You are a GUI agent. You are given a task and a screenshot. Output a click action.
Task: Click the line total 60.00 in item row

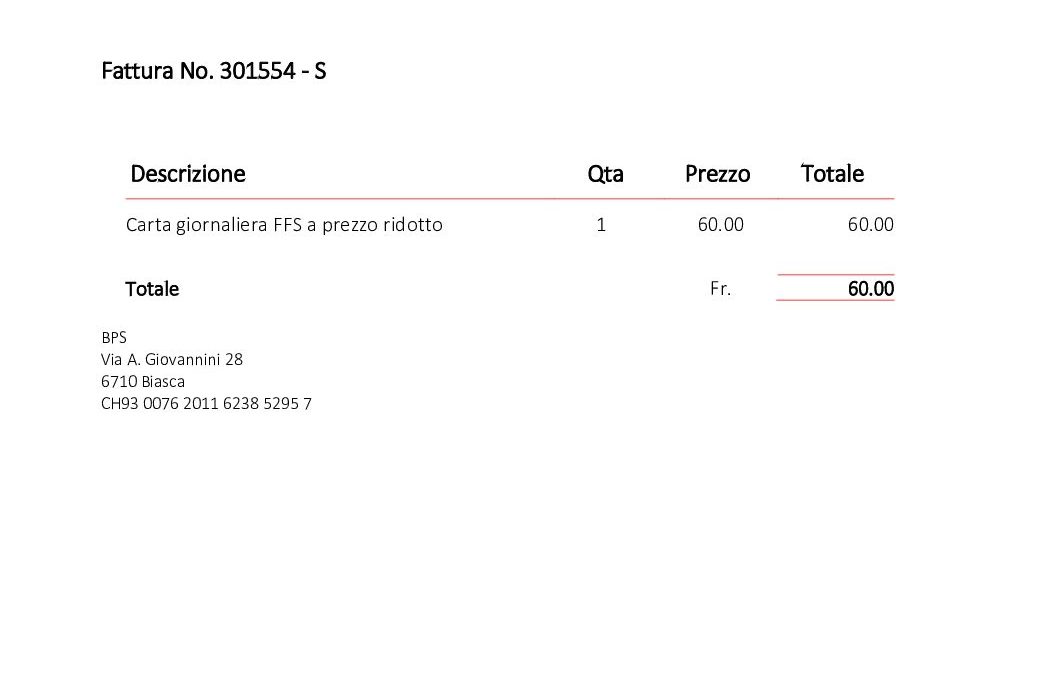(870, 225)
